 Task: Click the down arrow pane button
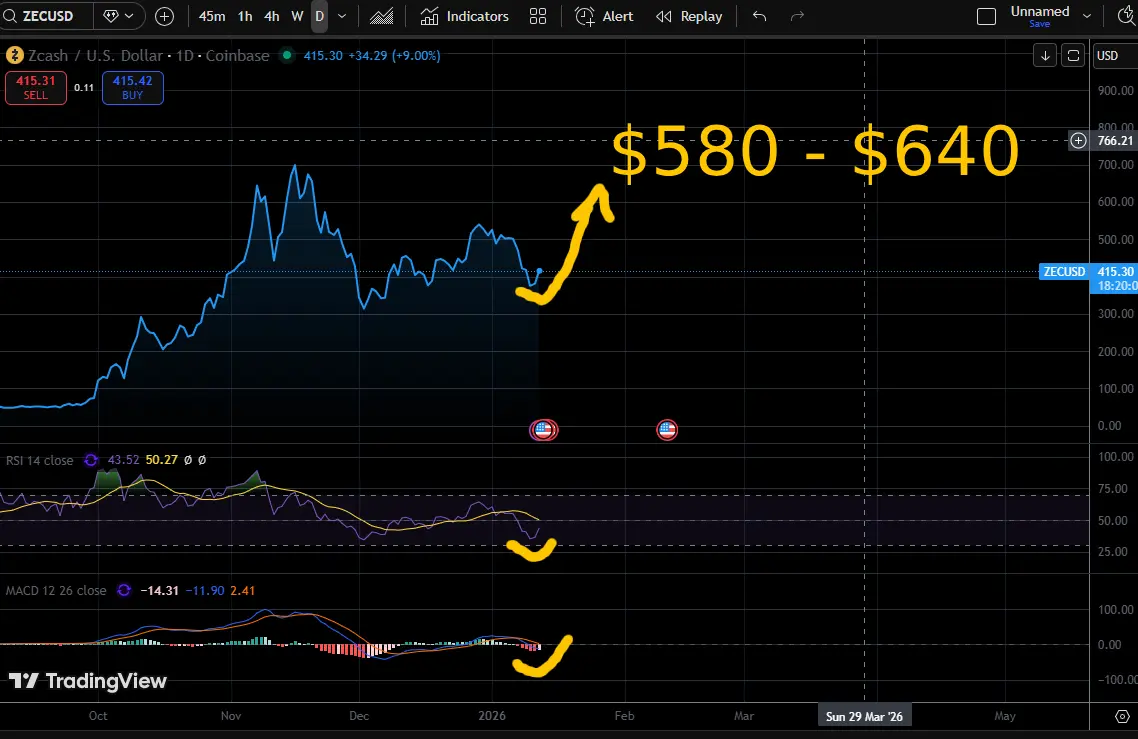click(1045, 56)
